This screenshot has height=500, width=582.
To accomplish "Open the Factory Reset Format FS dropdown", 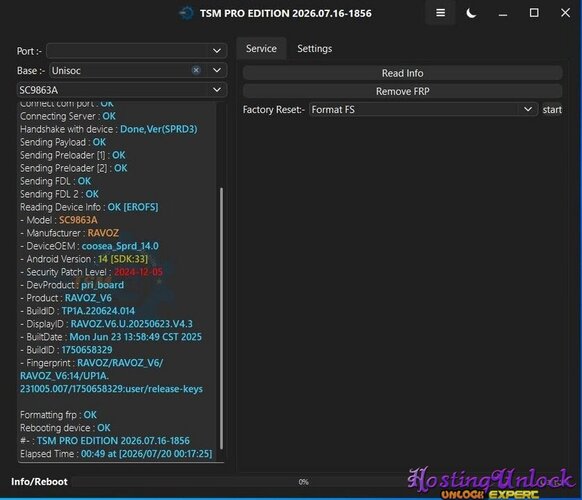I will coord(423,110).
